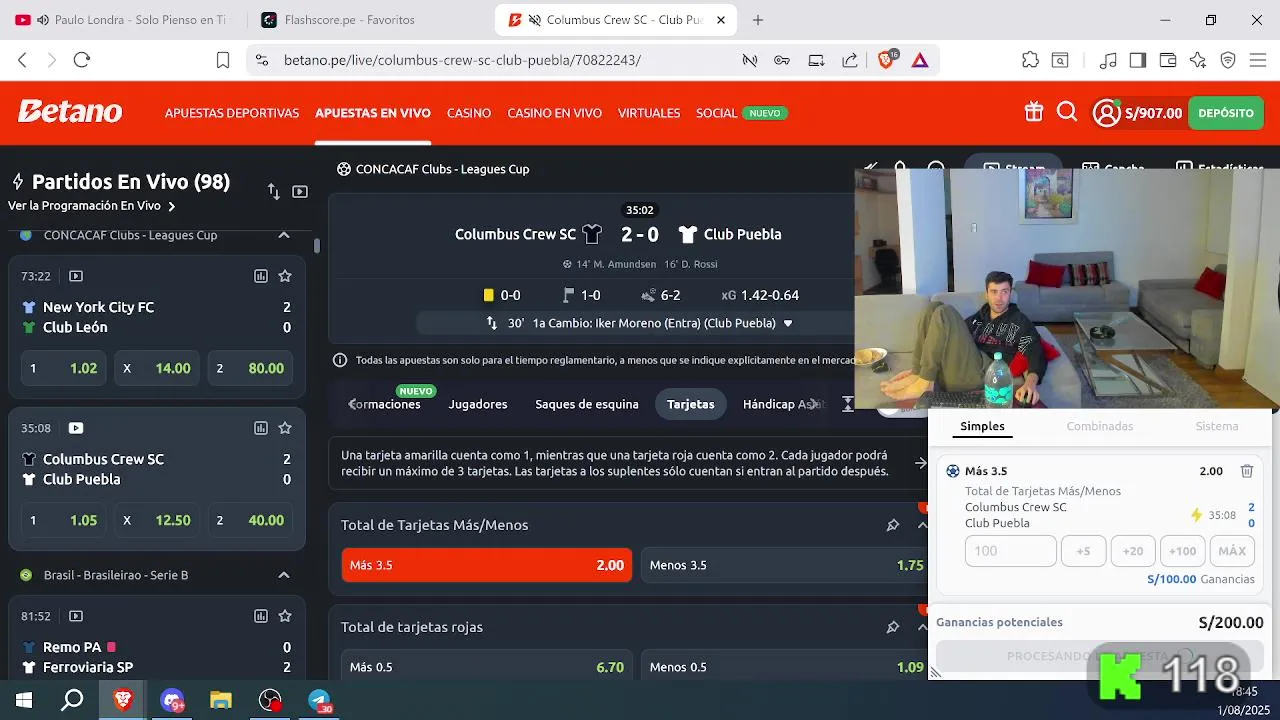Favorite the Columbus Crew SC match star
Image resolution: width=1280 pixels, height=720 pixels.
pos(285,428)
